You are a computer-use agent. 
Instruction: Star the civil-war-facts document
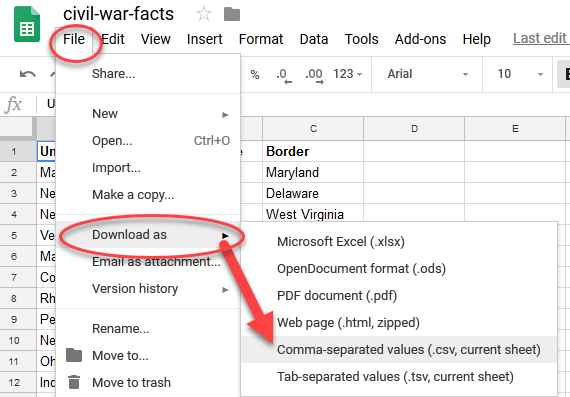coord(204,14)
